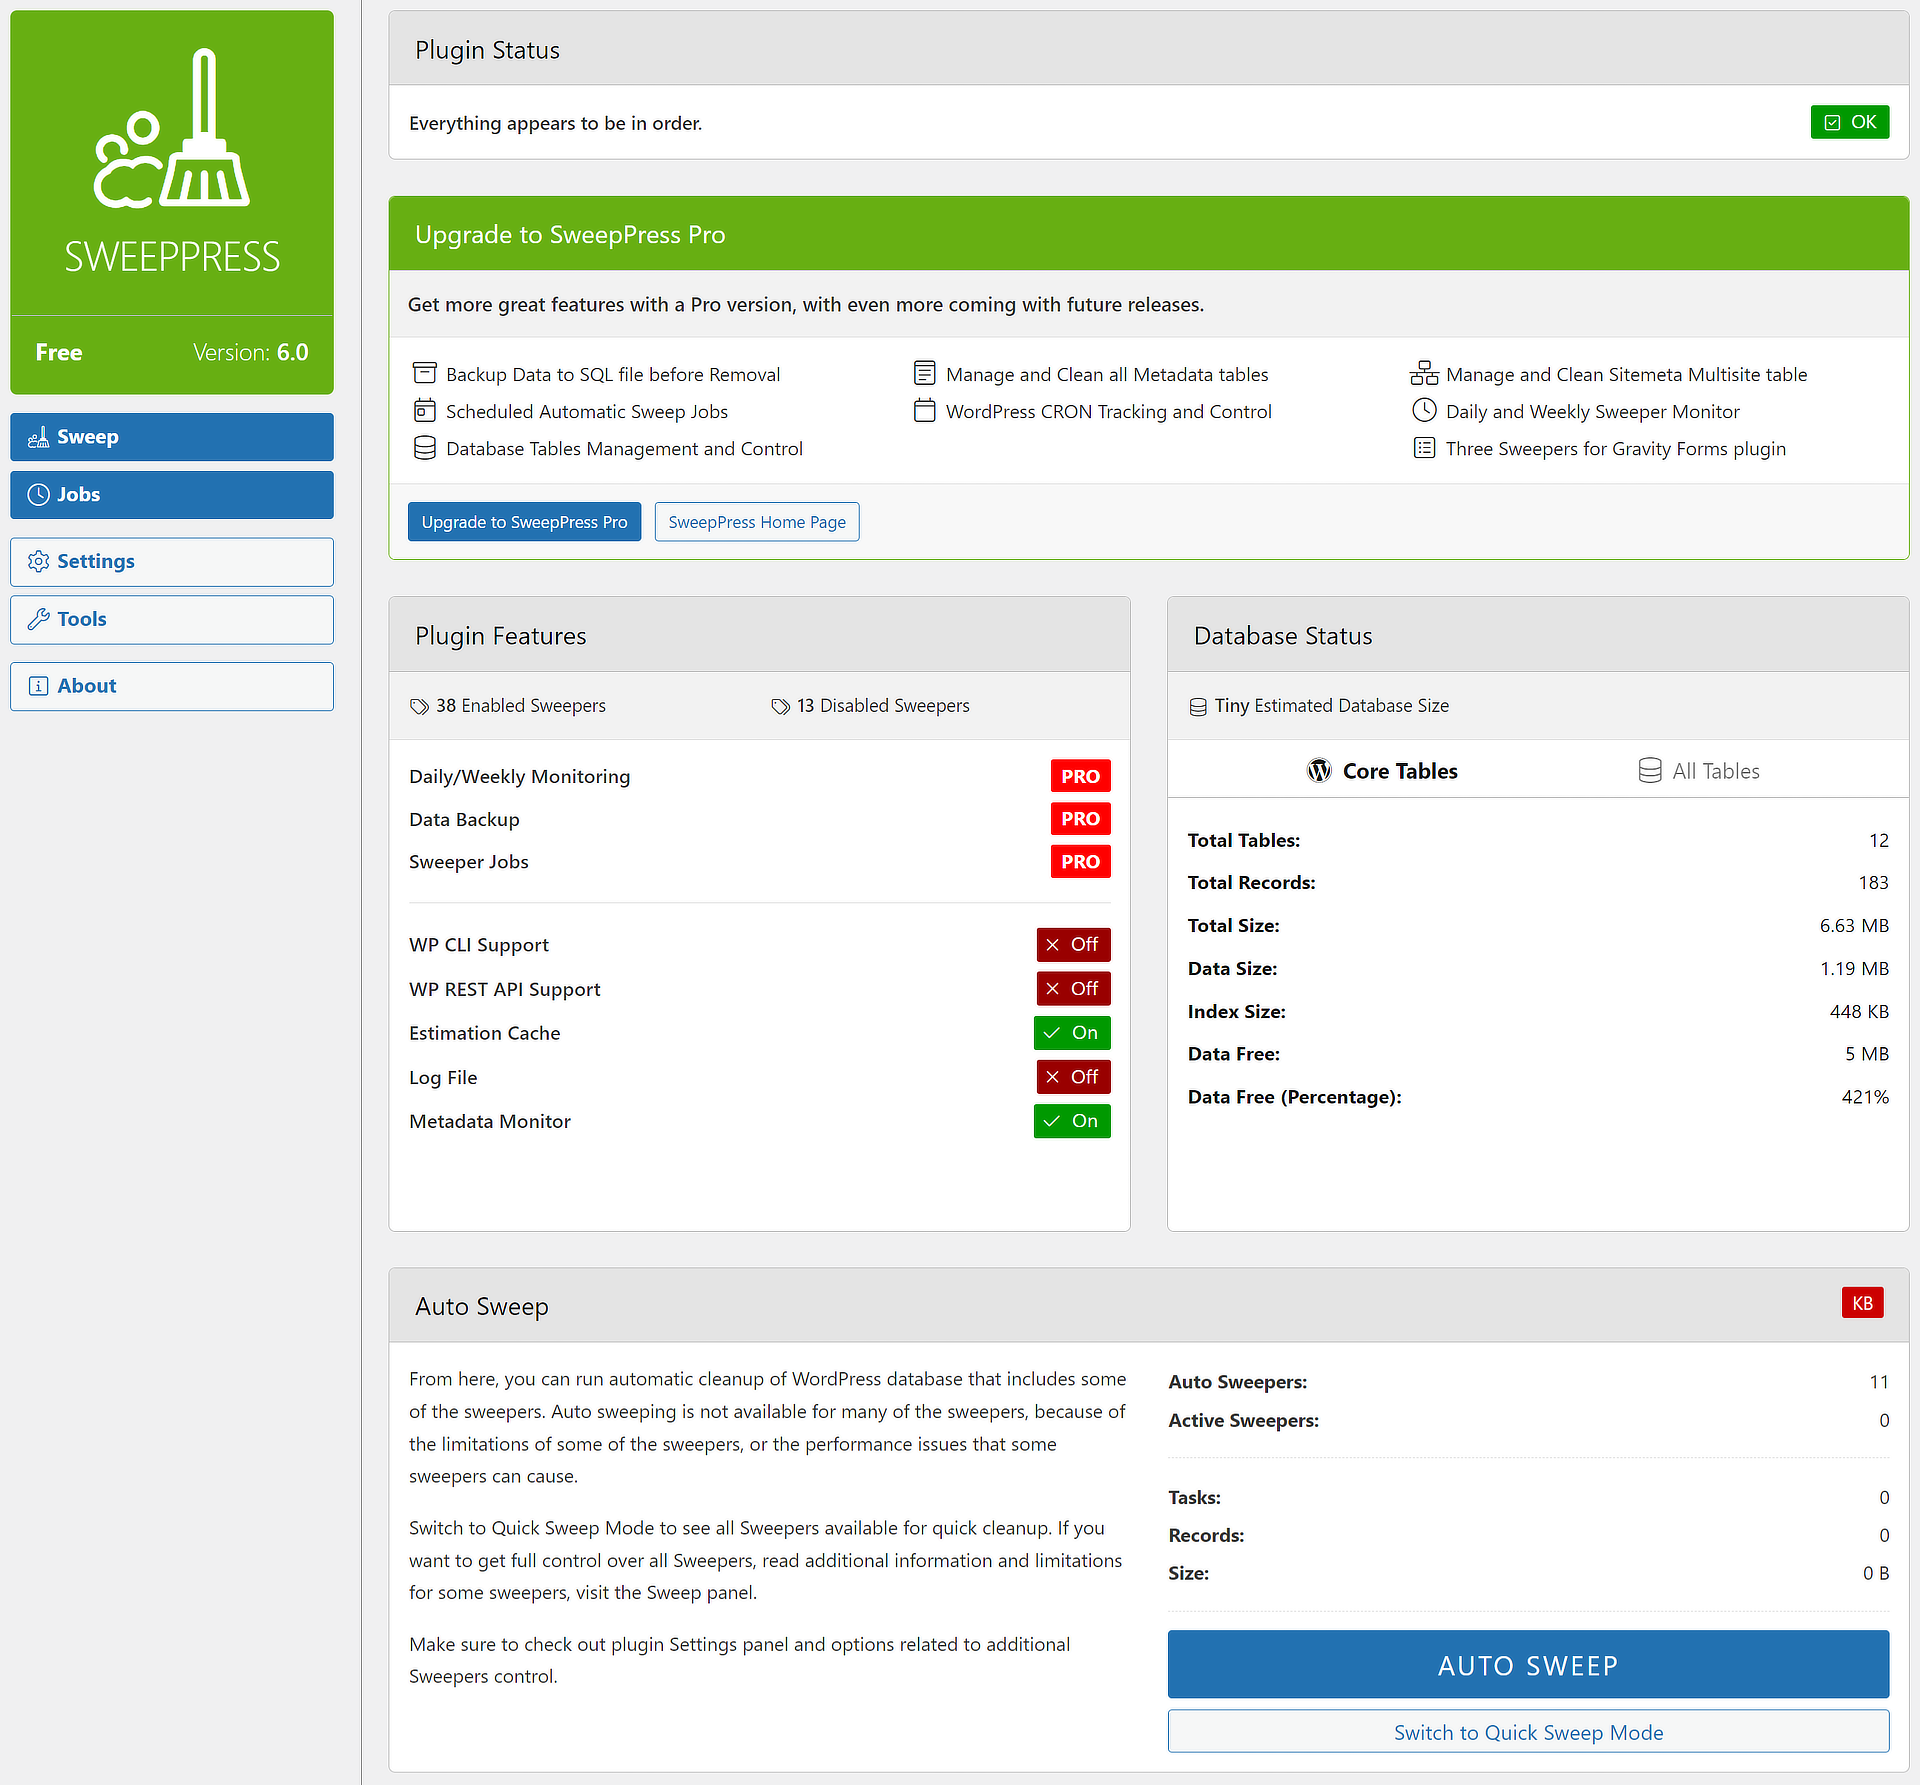Click the Sitemeta Multisite network icon
This screenshot has width=1920, height=1785.
click(x=1424, y=374)
